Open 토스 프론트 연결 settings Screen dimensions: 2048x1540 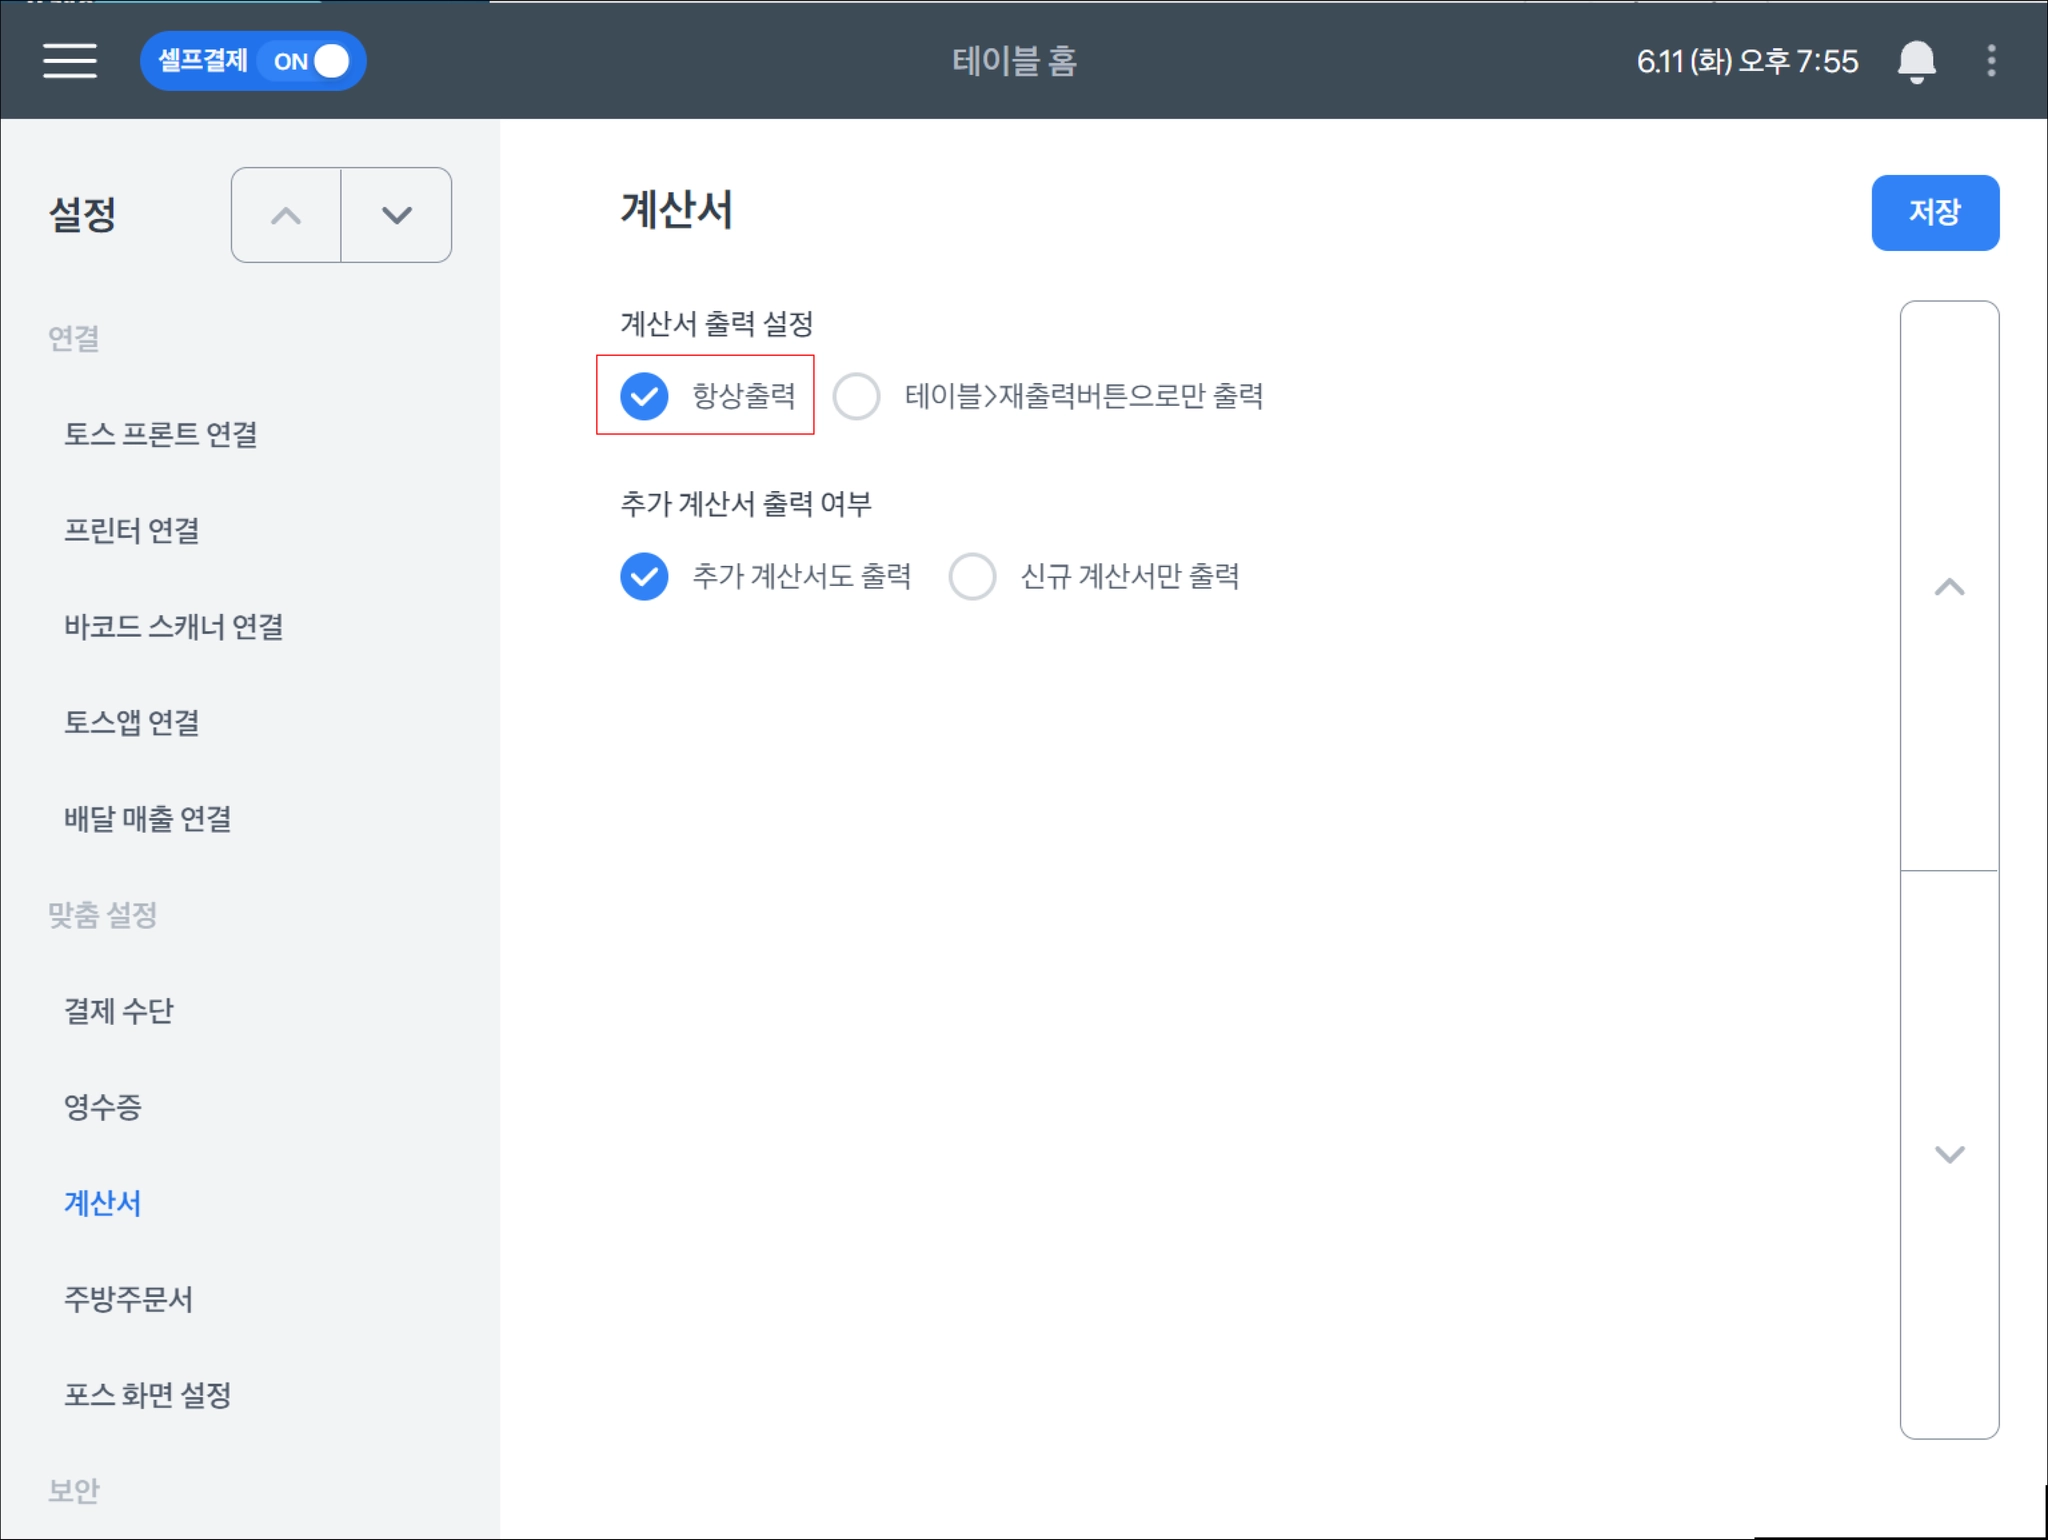pos(161,434)
